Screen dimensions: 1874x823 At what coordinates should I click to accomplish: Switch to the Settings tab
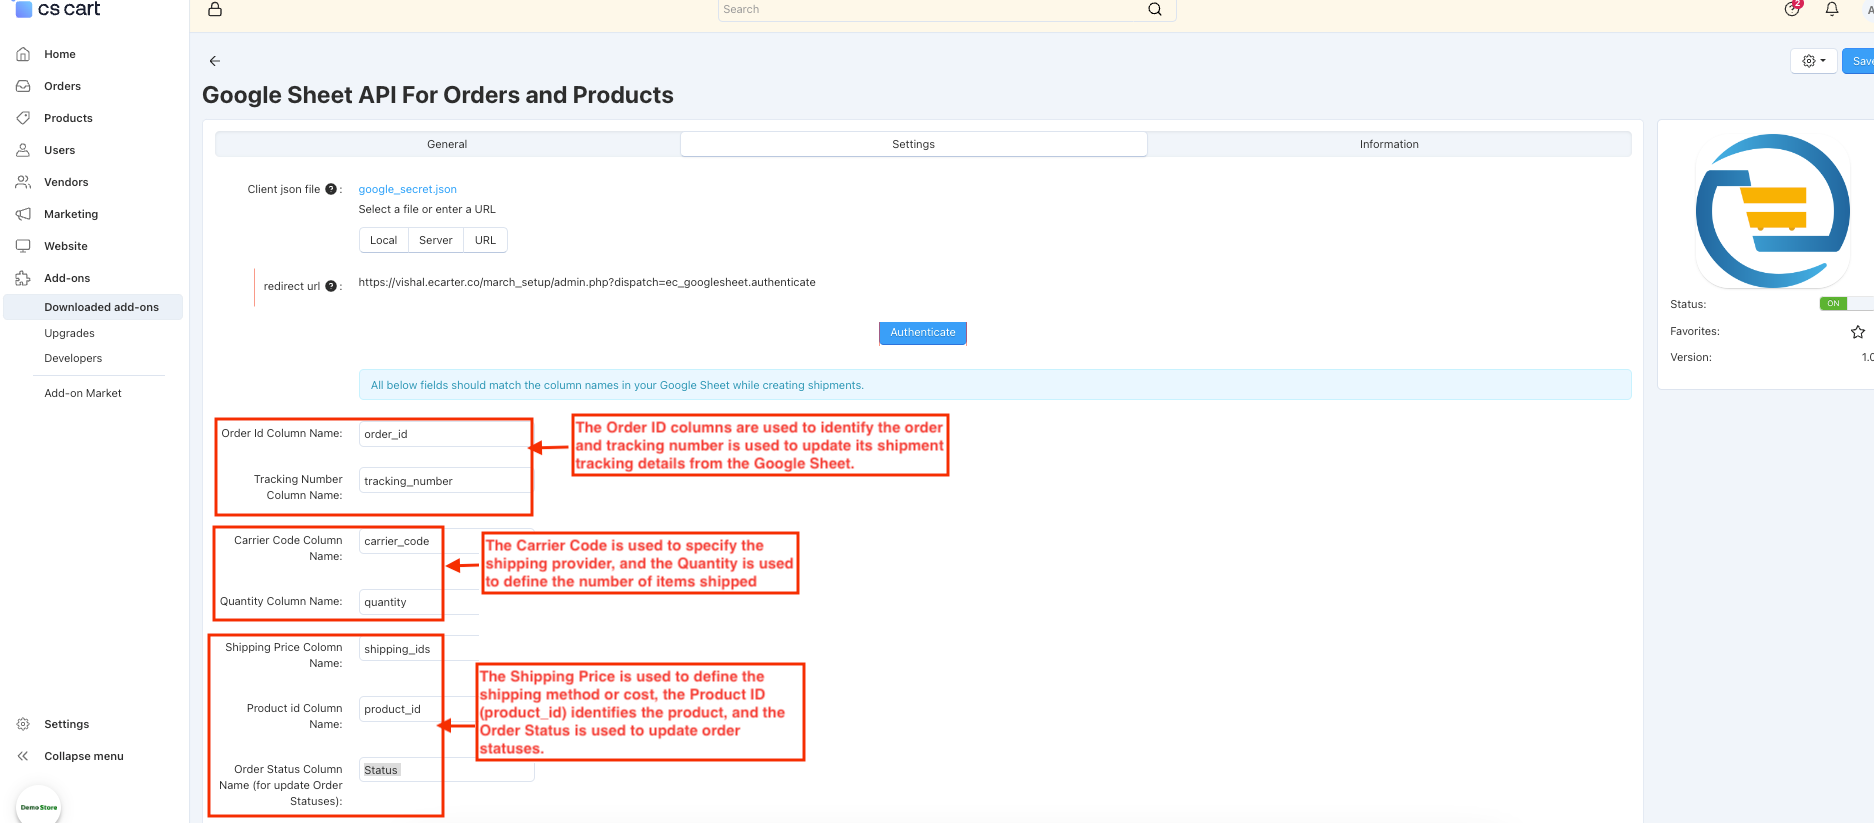(913, 144)
